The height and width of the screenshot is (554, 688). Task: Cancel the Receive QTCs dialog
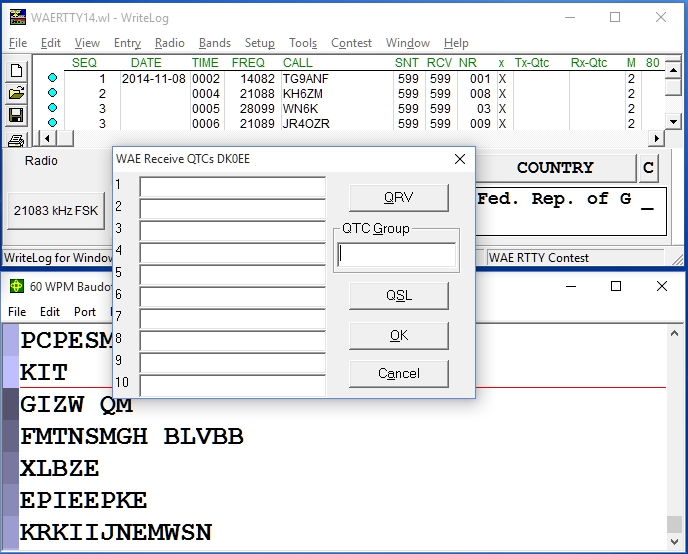(x=399, y=374)
